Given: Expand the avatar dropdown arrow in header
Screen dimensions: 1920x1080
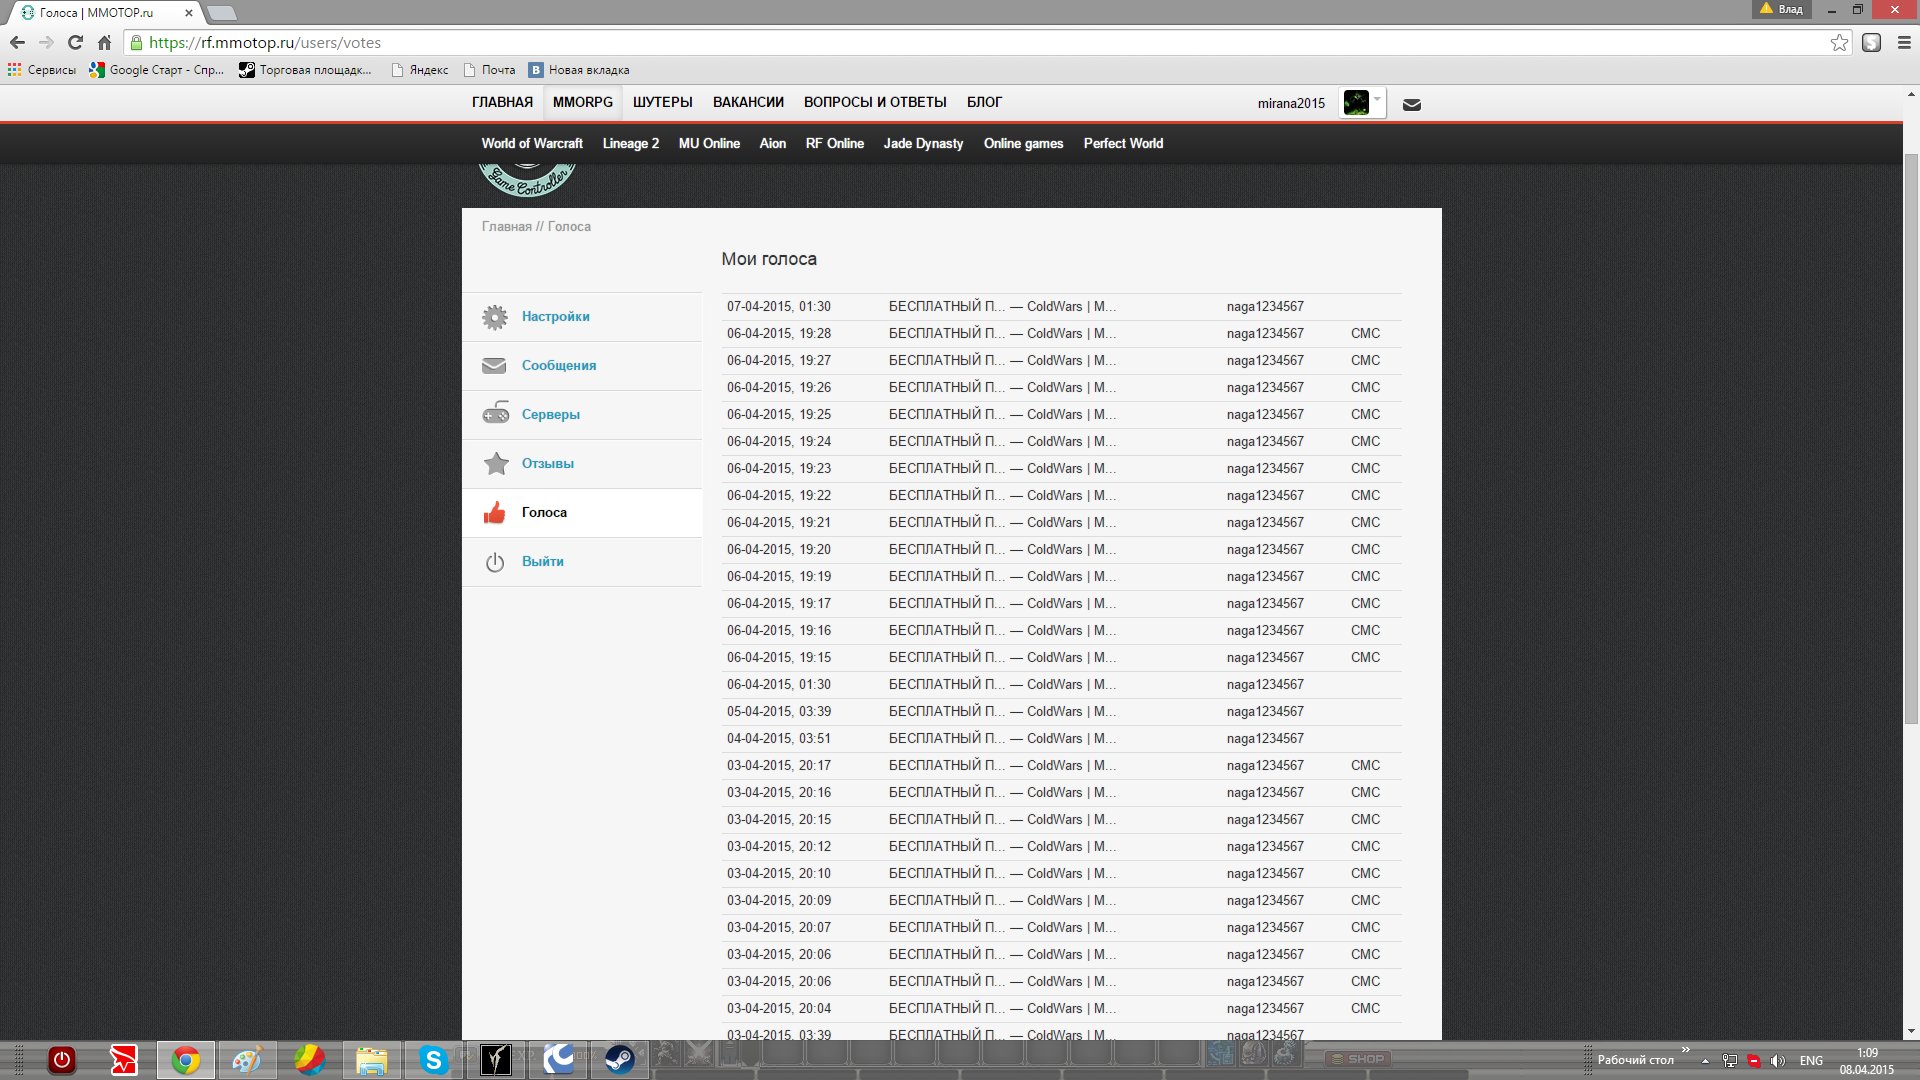Looking at the screenshot, I should (x=1378, y=99).
